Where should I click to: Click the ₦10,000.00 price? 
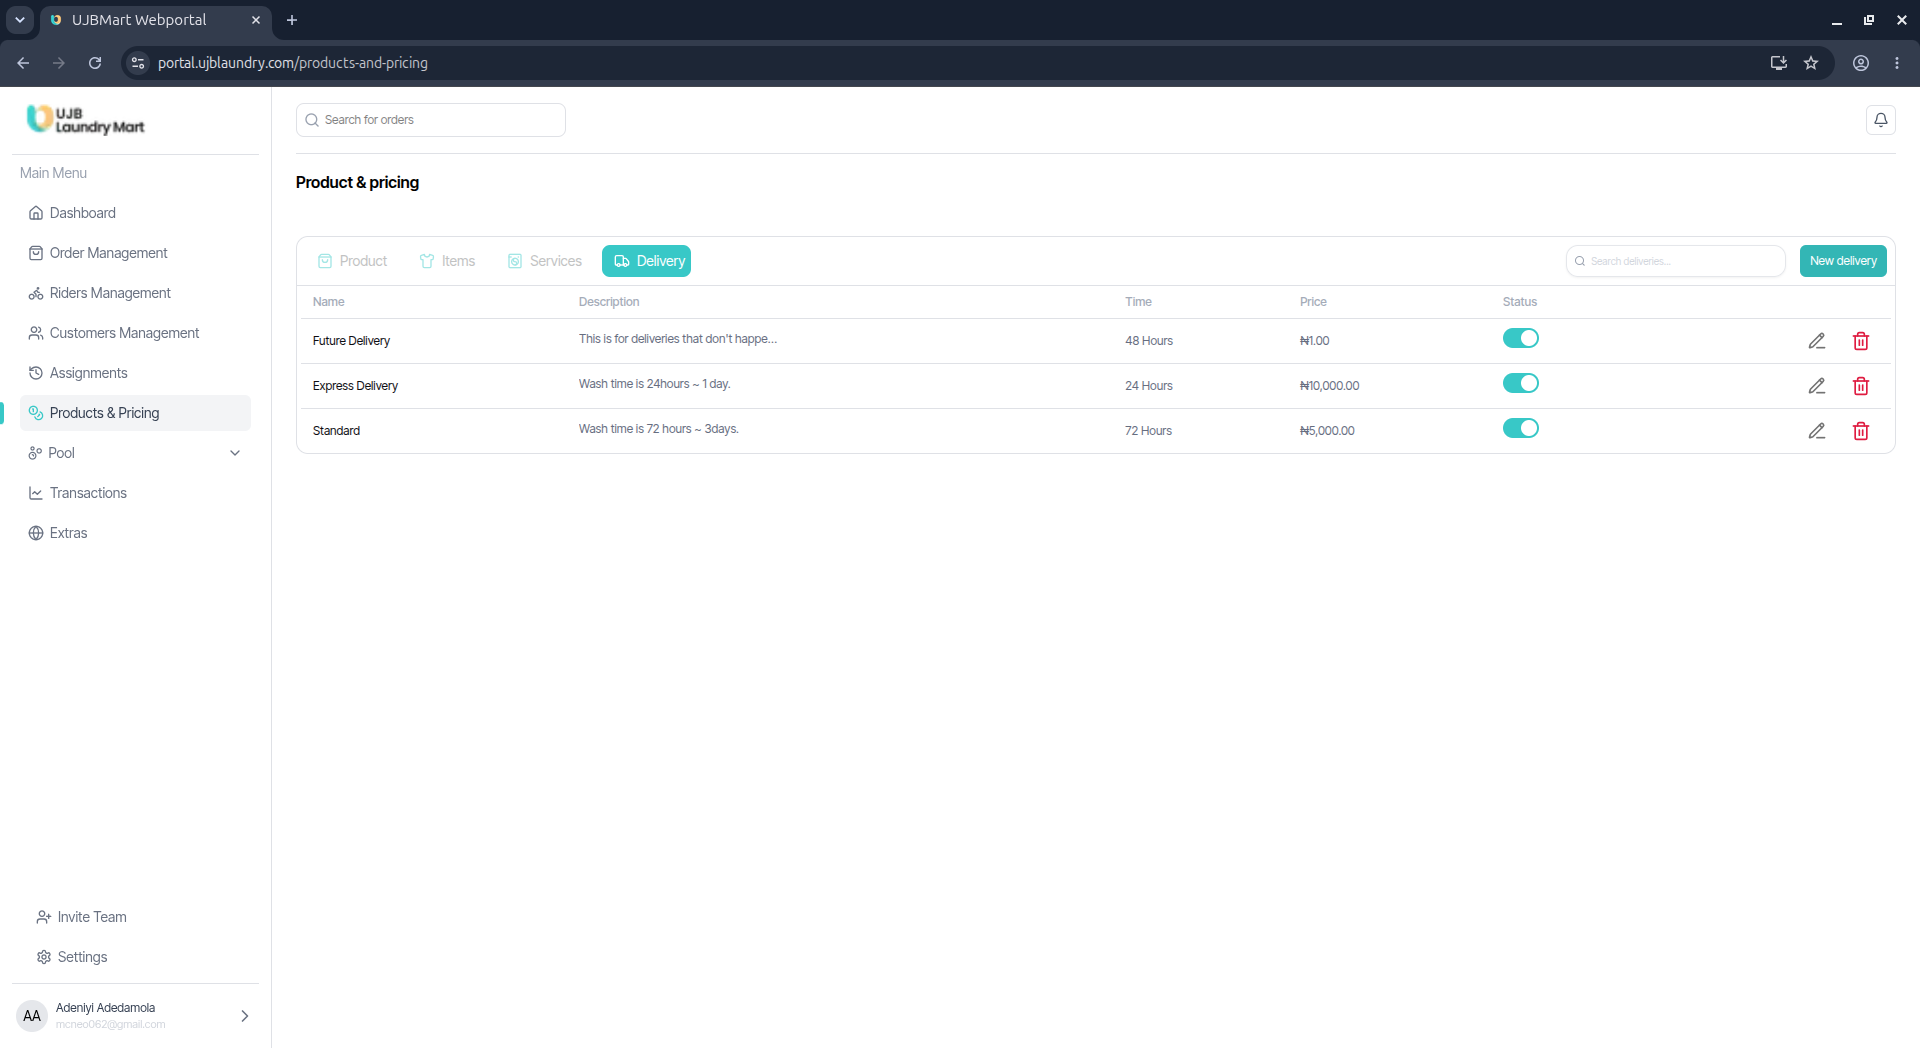1329,386
